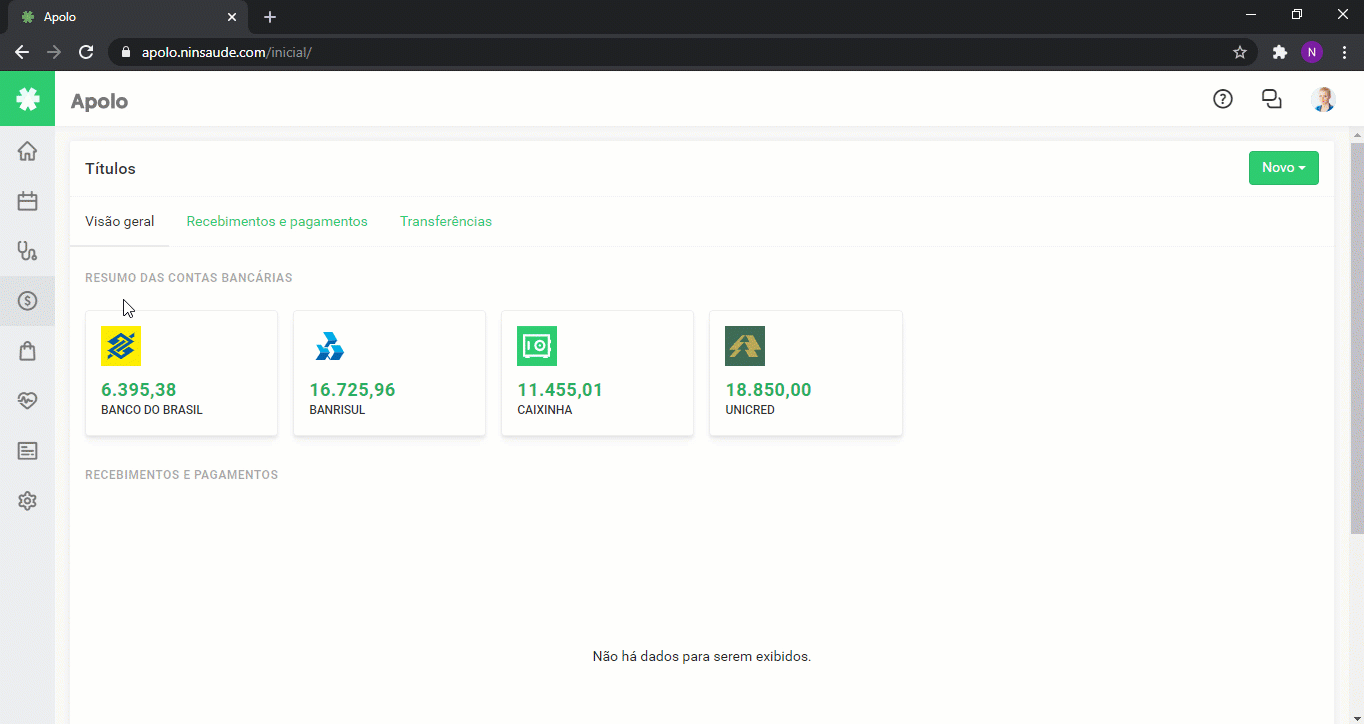1364x724 pixels.
Task: View site security lock icon
Action: (125, 52)
